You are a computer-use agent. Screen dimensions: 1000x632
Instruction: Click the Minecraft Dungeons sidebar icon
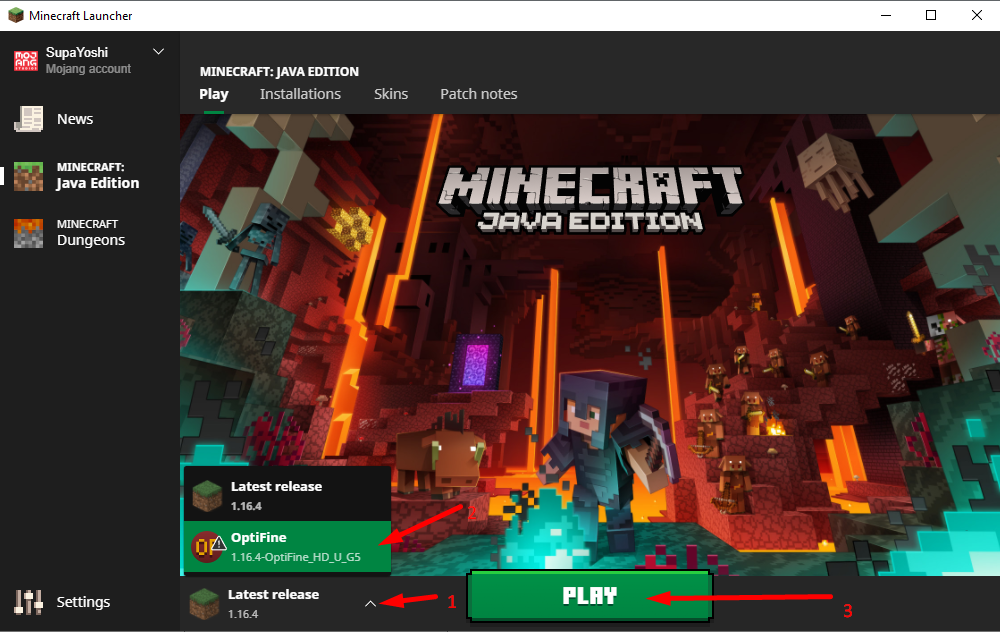click(x=29, y=233)
